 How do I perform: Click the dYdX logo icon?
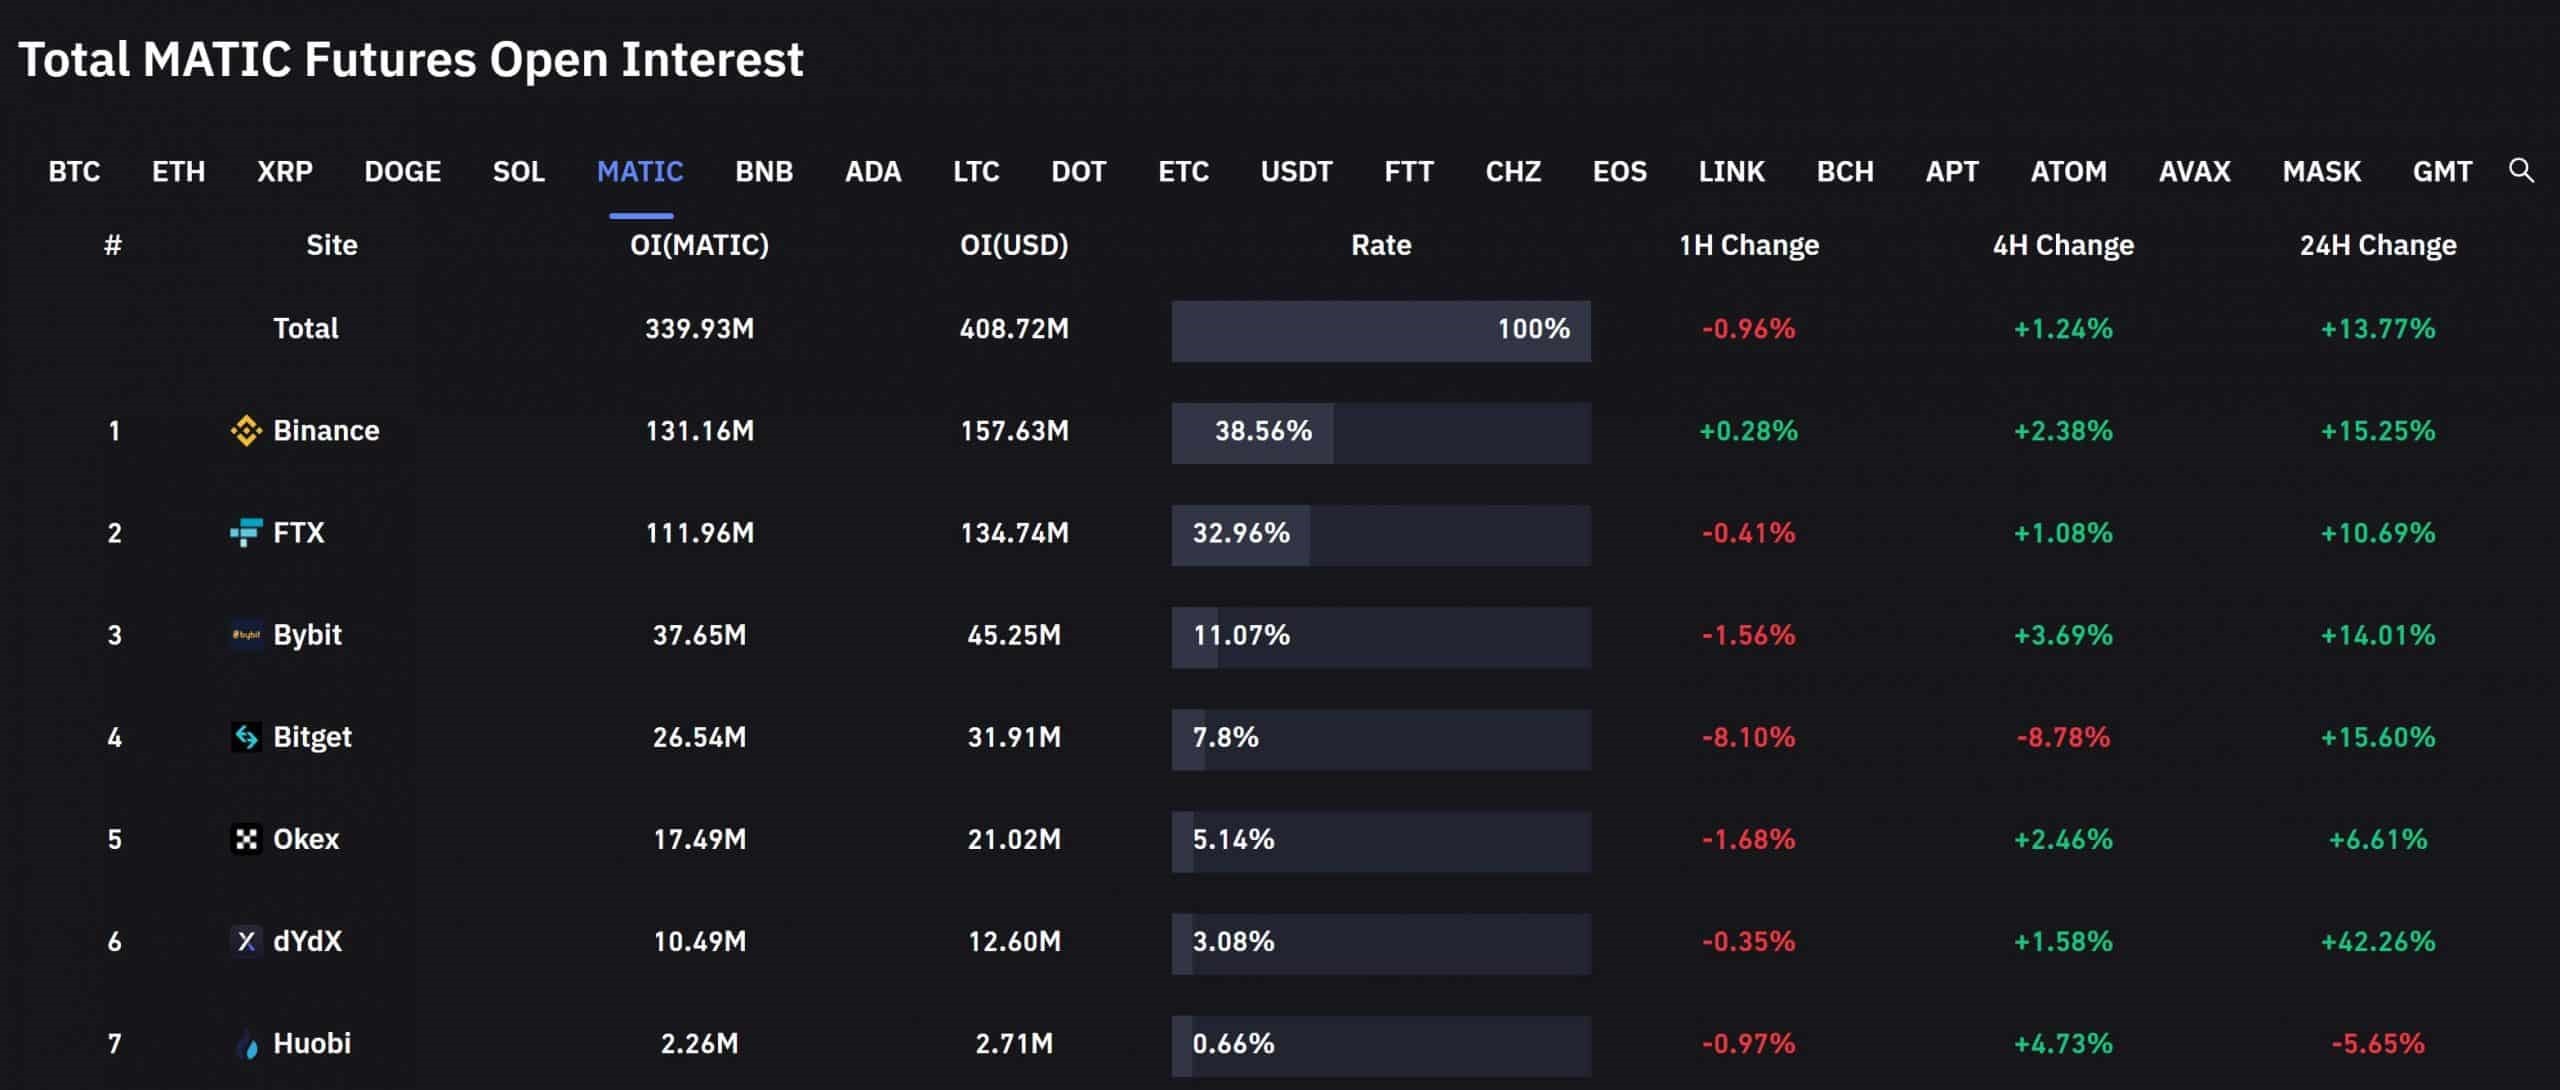pyautogui.click(x=246, y=941)
